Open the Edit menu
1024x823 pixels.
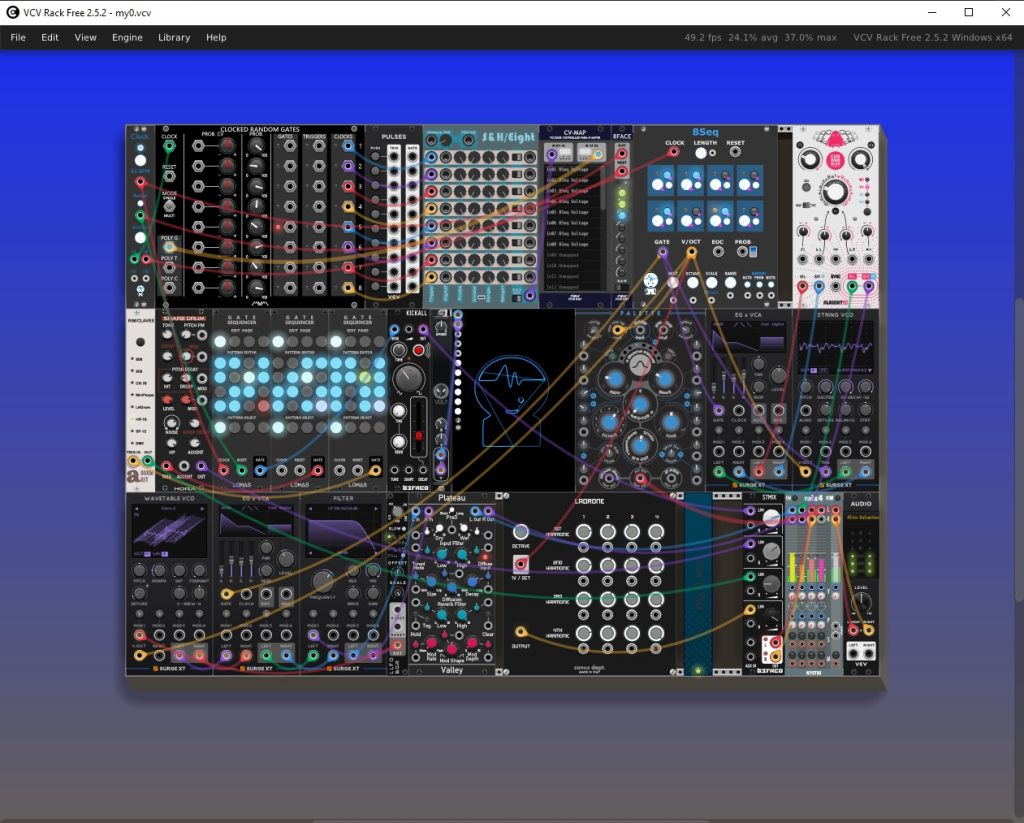tap(50, 37)
